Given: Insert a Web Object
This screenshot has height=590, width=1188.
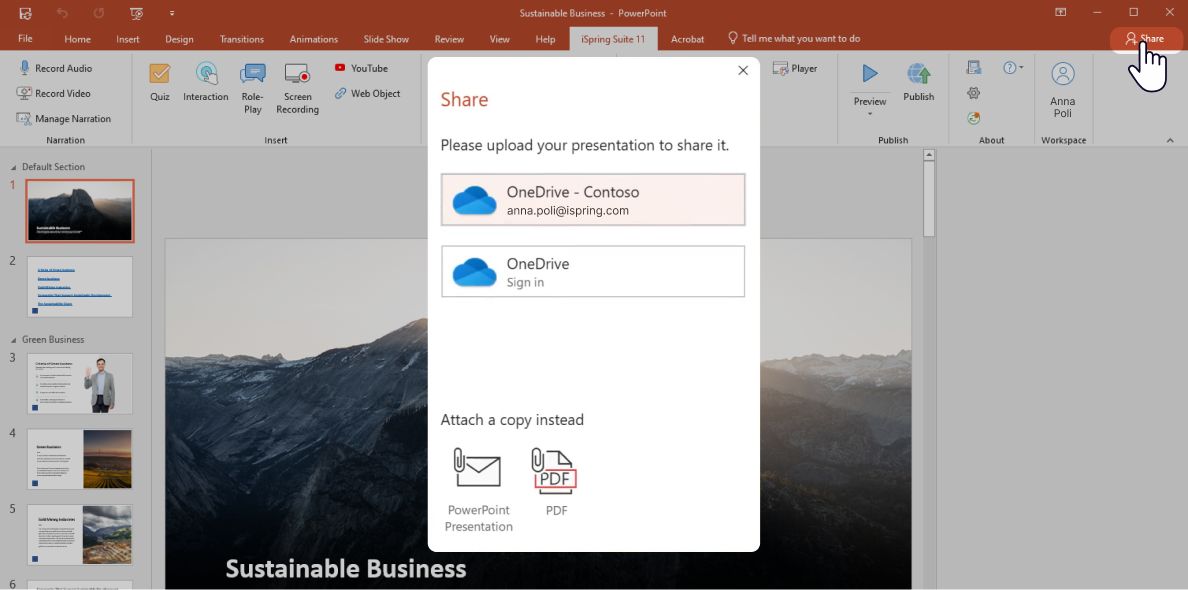Looking at the screenshot, I should 368,93.
